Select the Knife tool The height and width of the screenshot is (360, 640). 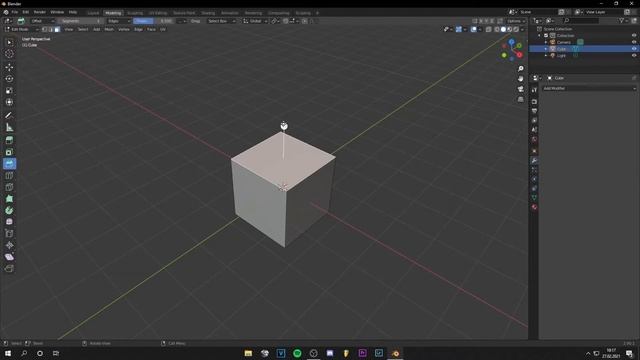[x=9, y=187]
